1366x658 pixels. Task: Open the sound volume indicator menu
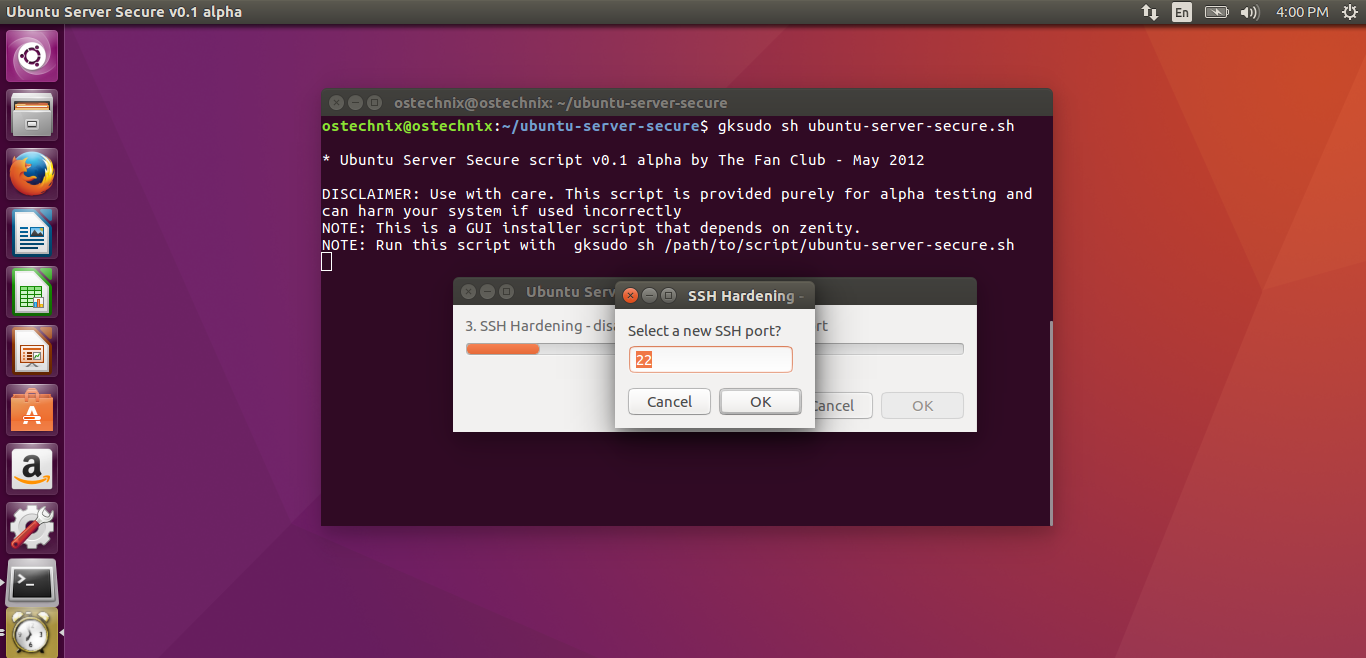coord(1249,12)
